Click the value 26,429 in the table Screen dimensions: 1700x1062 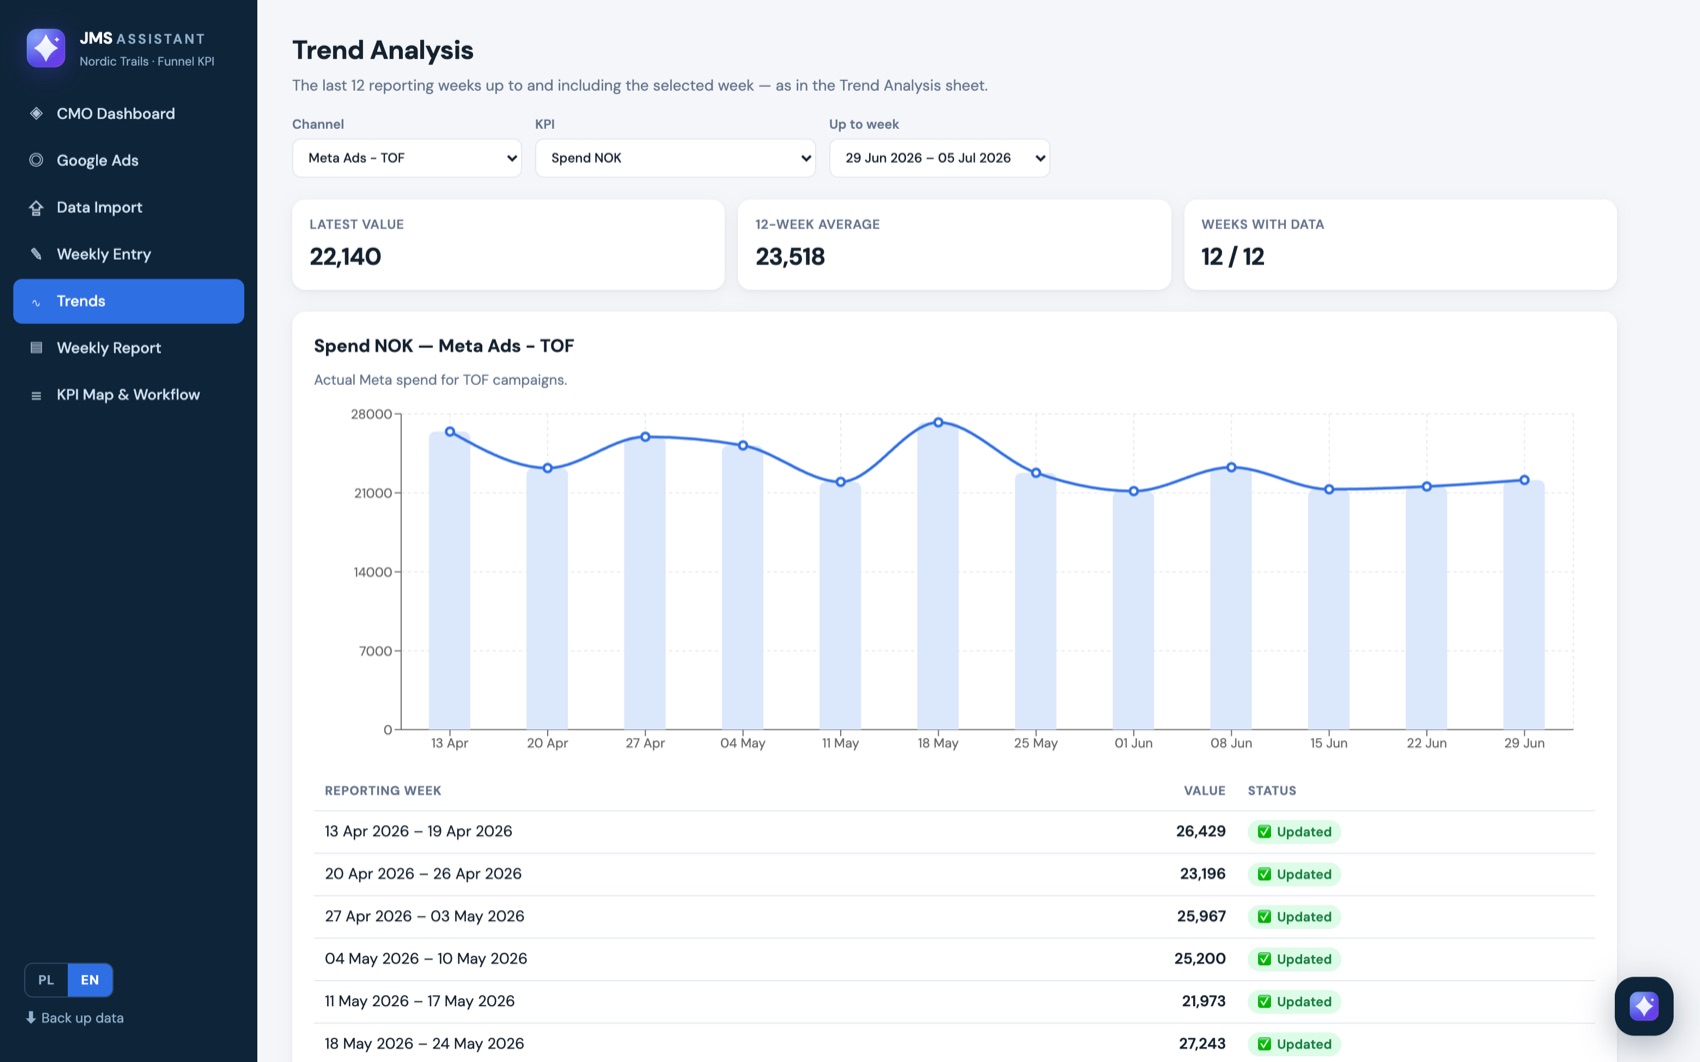(x=1200, y=831)
